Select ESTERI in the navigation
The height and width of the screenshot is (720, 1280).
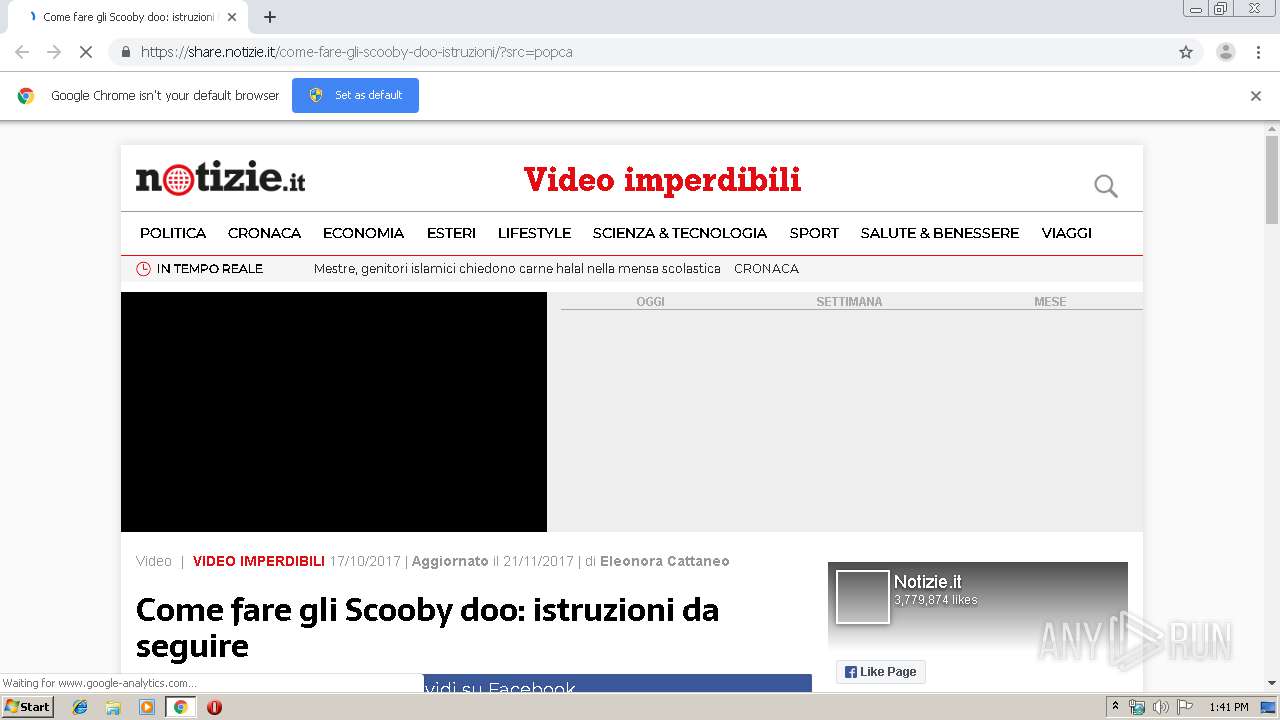451,233
